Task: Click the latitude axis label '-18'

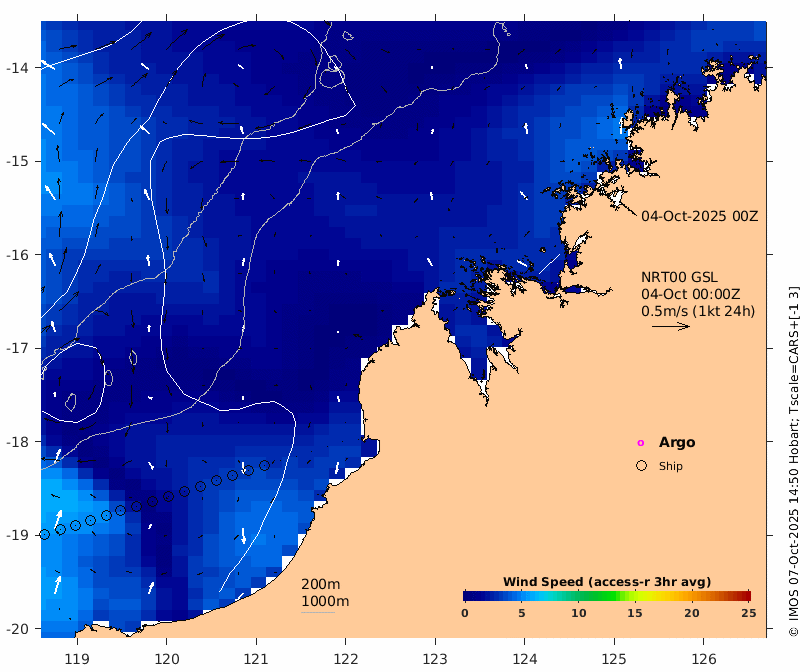Action: (x=17, y=442)
